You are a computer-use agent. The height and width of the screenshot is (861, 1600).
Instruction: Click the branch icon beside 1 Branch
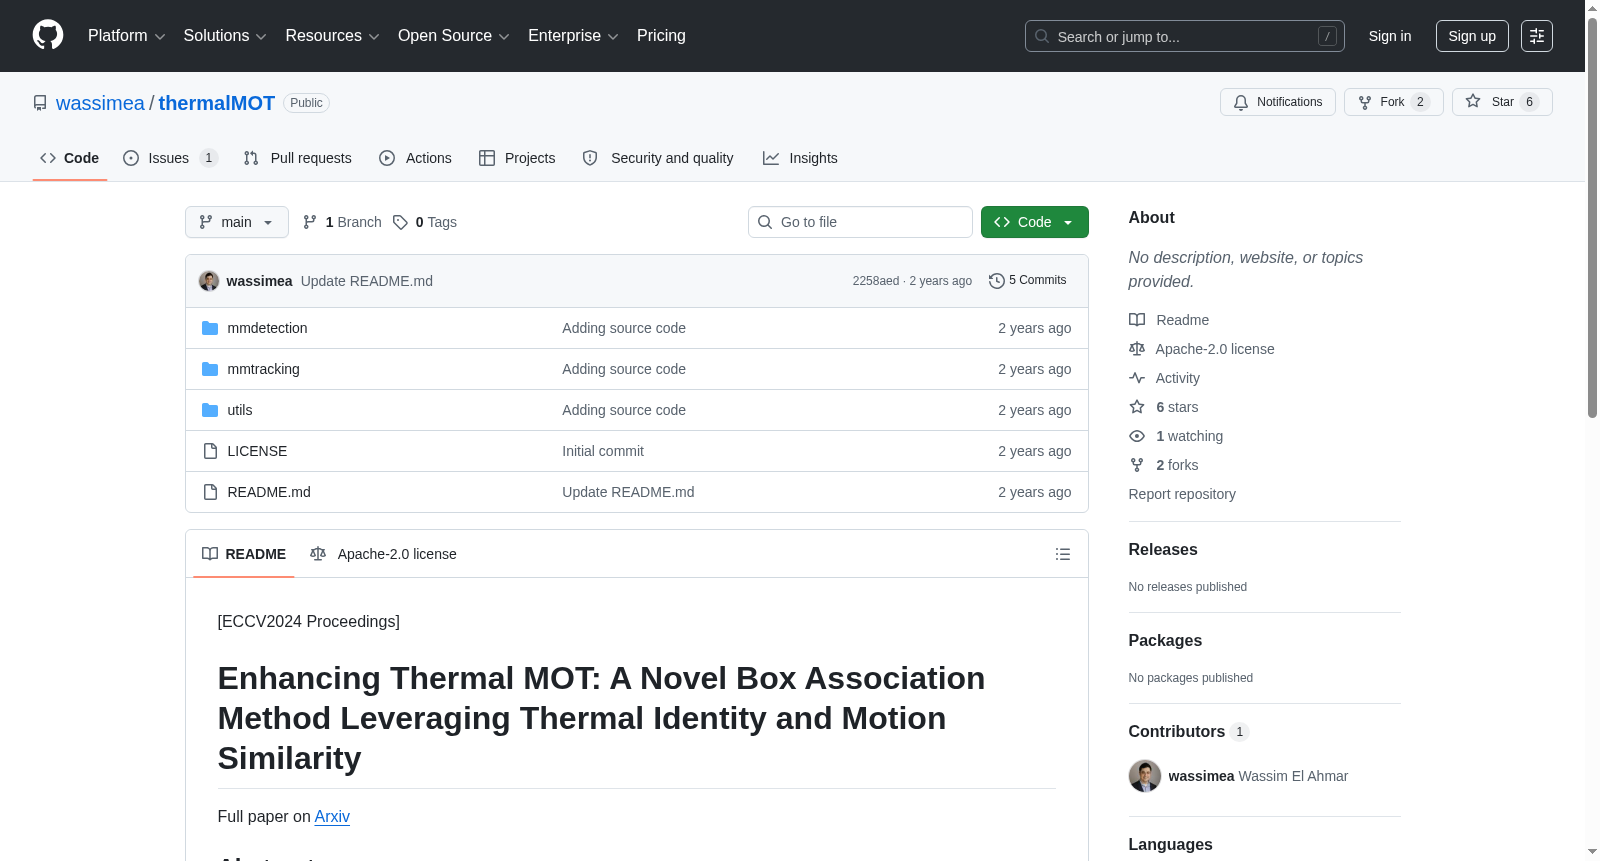(310, 222)
